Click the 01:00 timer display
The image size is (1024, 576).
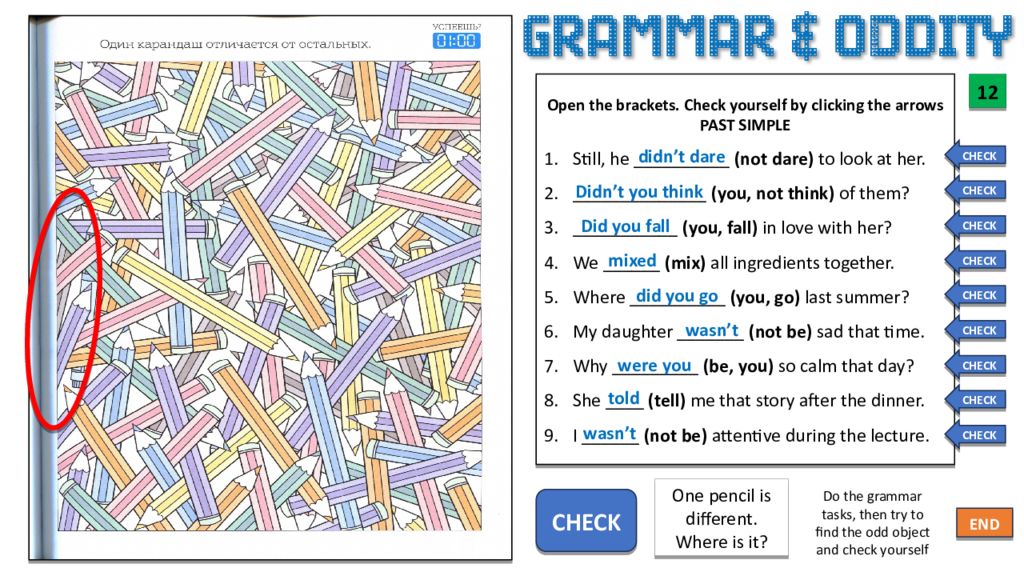pyautogui.click(x=456, y=41)
